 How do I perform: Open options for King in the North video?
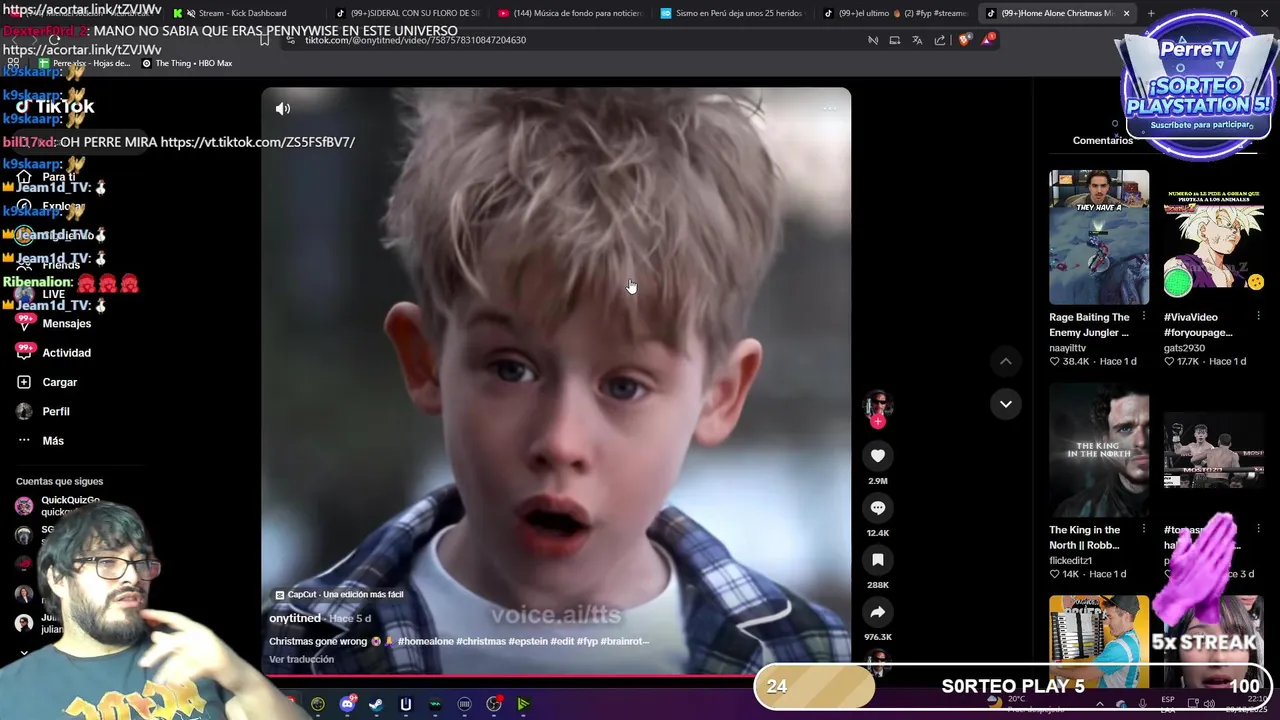tap(1144, 530)
